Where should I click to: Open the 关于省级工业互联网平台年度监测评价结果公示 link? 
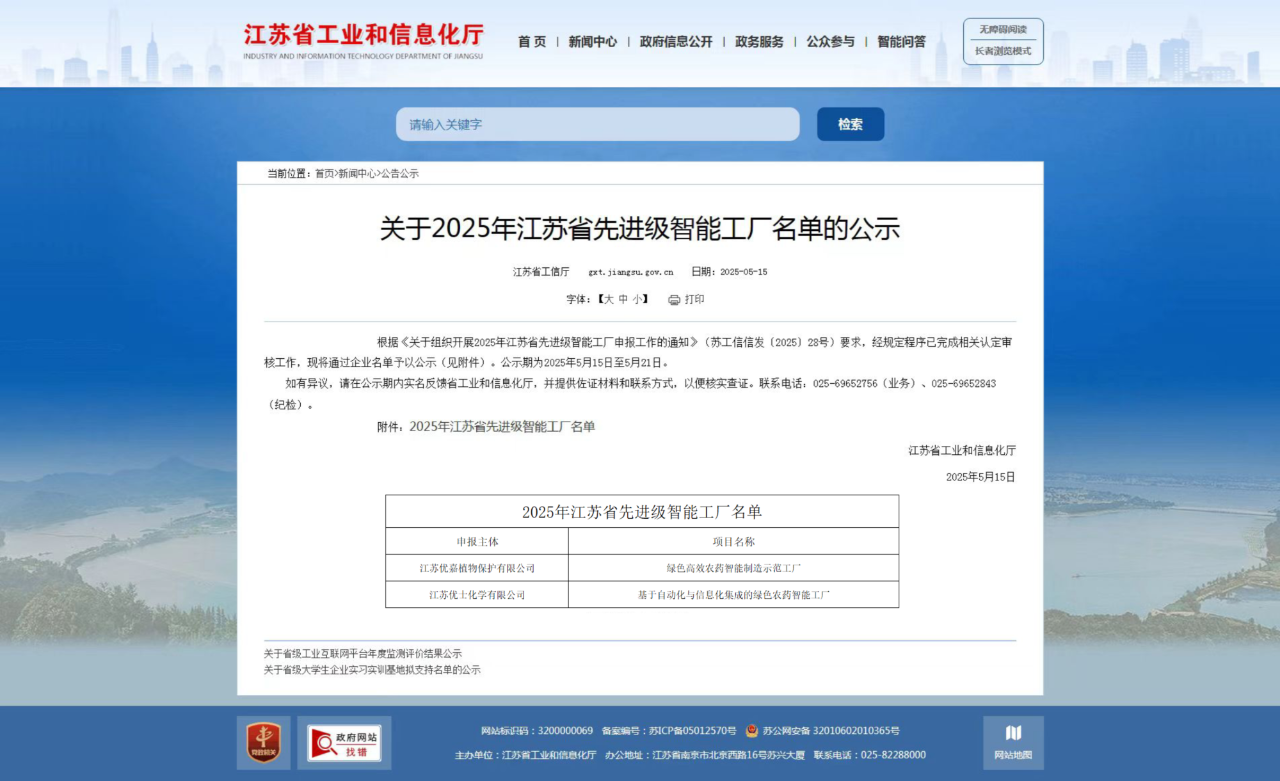coord(363,654)
